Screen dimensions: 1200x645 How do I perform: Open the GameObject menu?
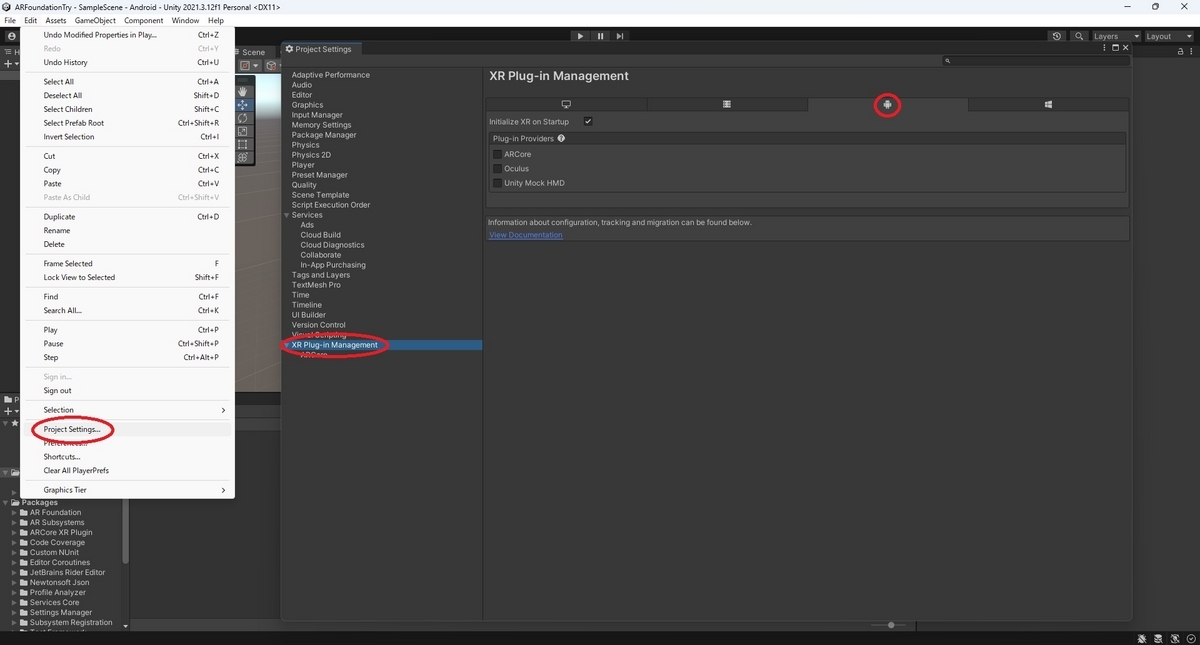[x=95, y=20]
